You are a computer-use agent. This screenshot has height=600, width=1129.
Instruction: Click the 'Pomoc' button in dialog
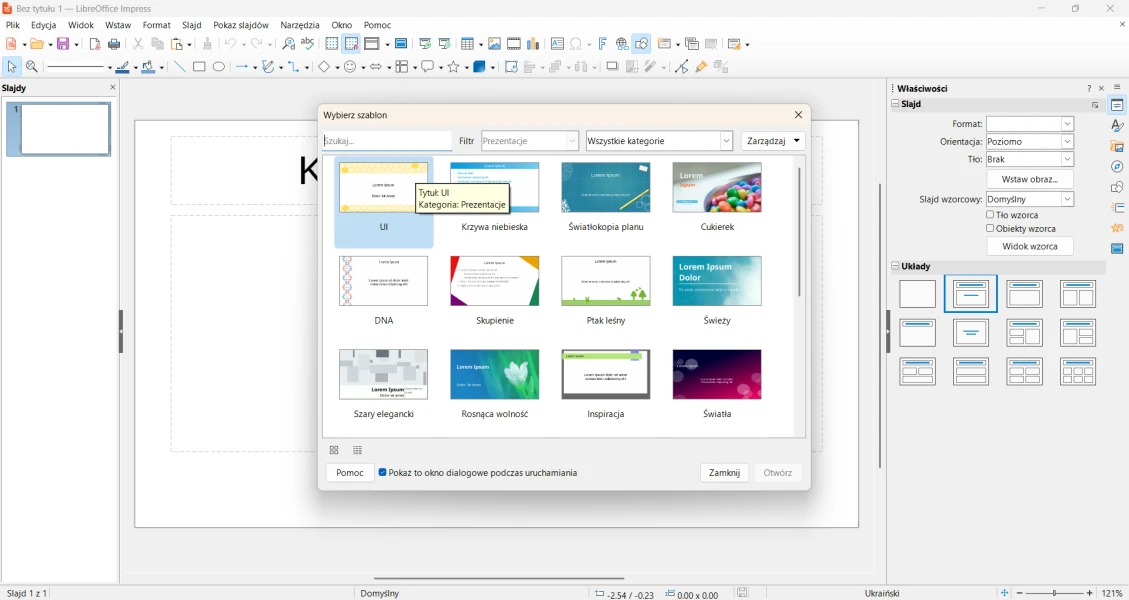point(349,473)
